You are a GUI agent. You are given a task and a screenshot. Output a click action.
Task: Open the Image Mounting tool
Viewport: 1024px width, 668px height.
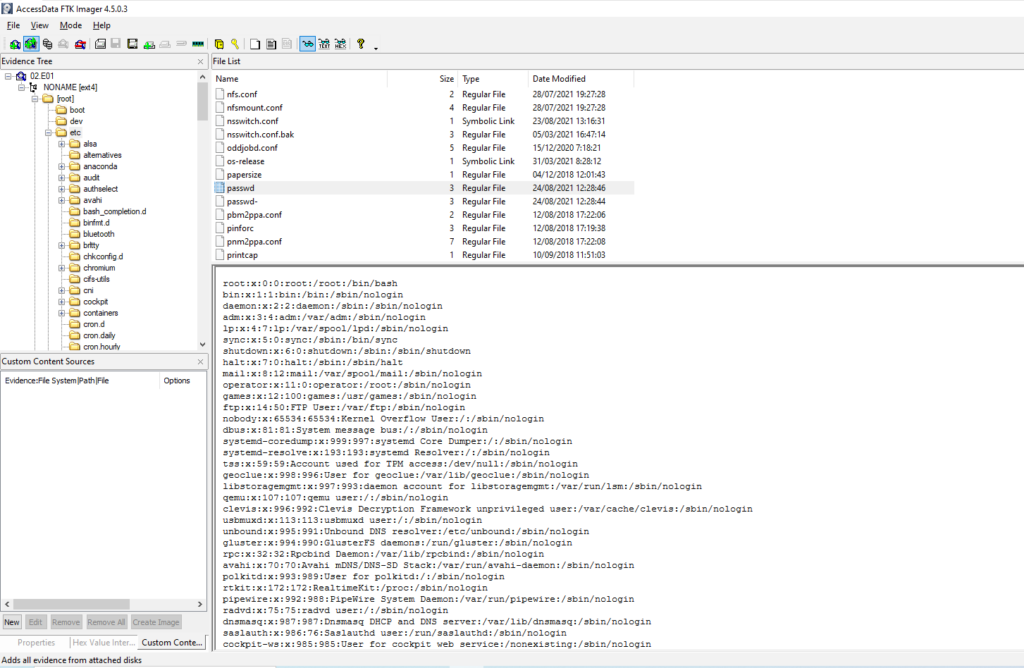pos(47,44)
